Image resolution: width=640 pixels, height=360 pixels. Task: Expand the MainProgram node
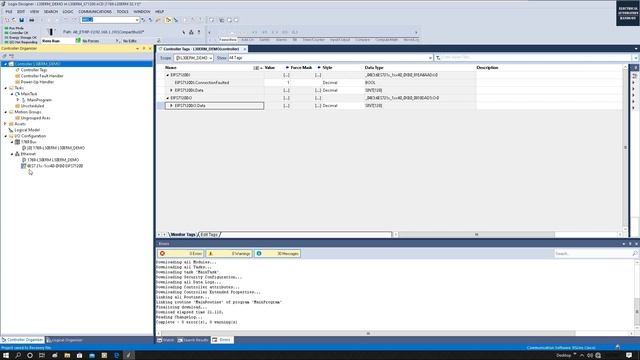click(18, 100)
